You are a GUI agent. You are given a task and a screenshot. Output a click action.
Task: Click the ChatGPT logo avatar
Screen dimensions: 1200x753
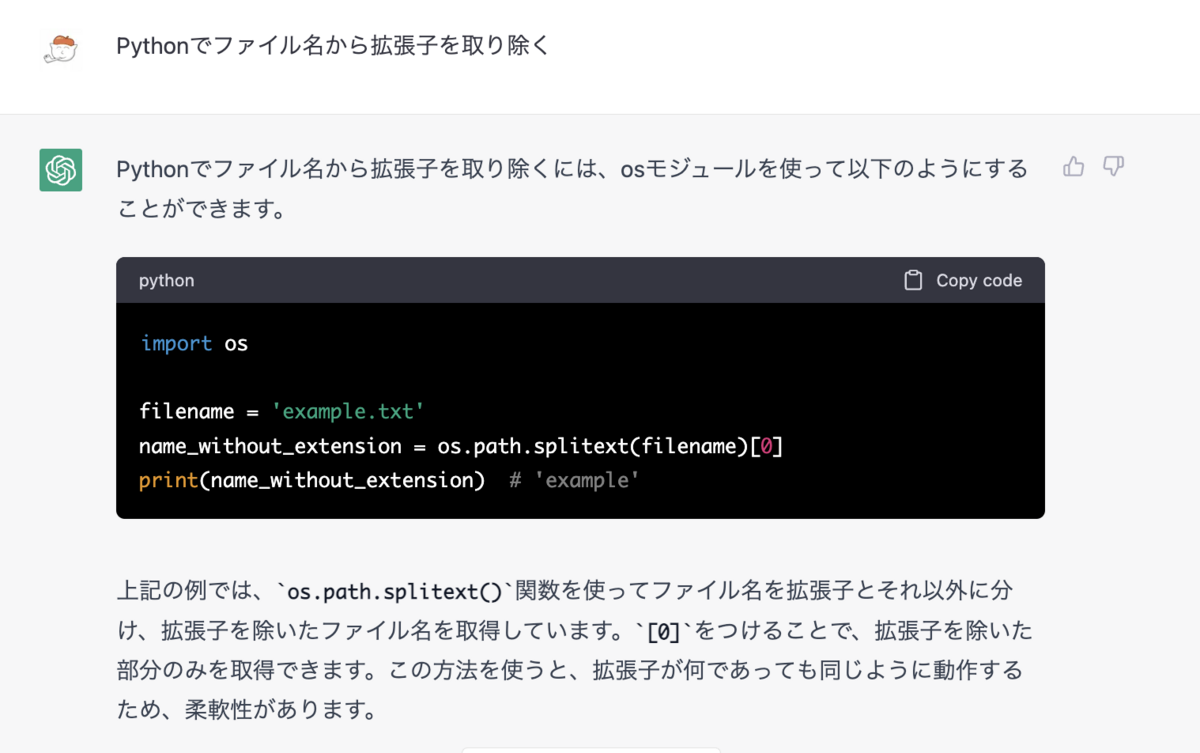point(61,170)
